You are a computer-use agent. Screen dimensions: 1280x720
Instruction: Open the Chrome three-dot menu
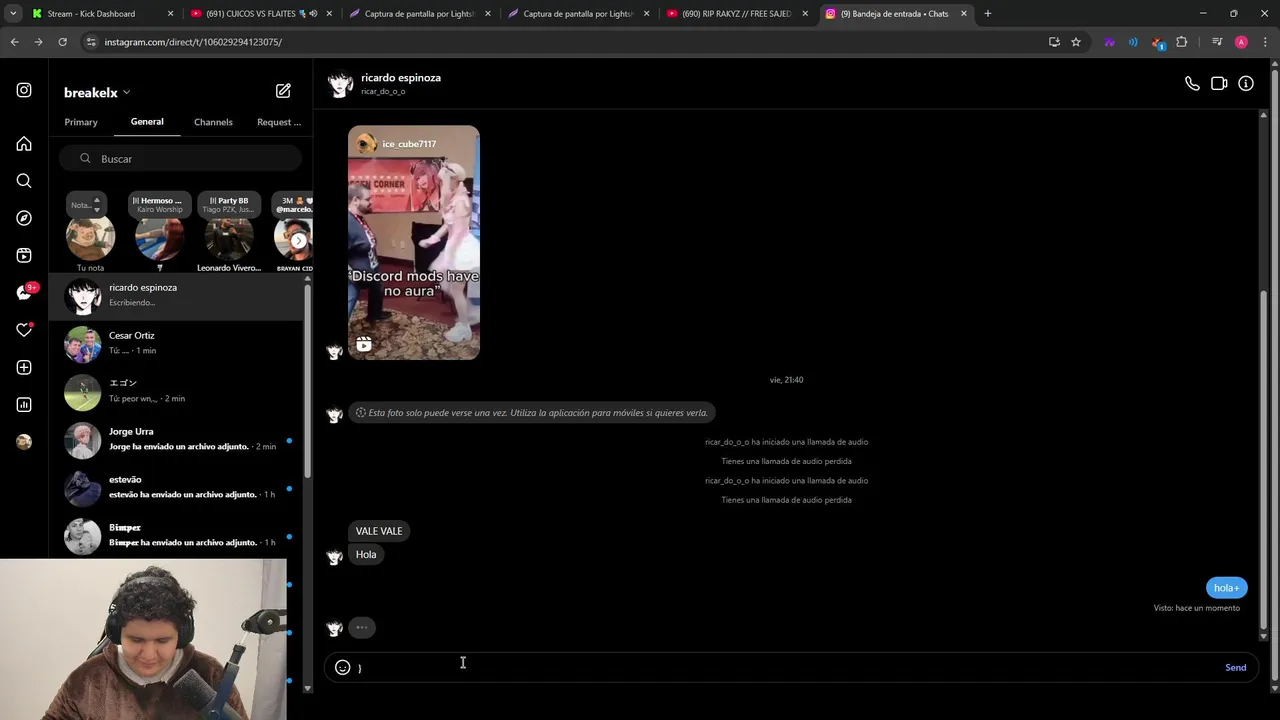[x=1265, y=42]
